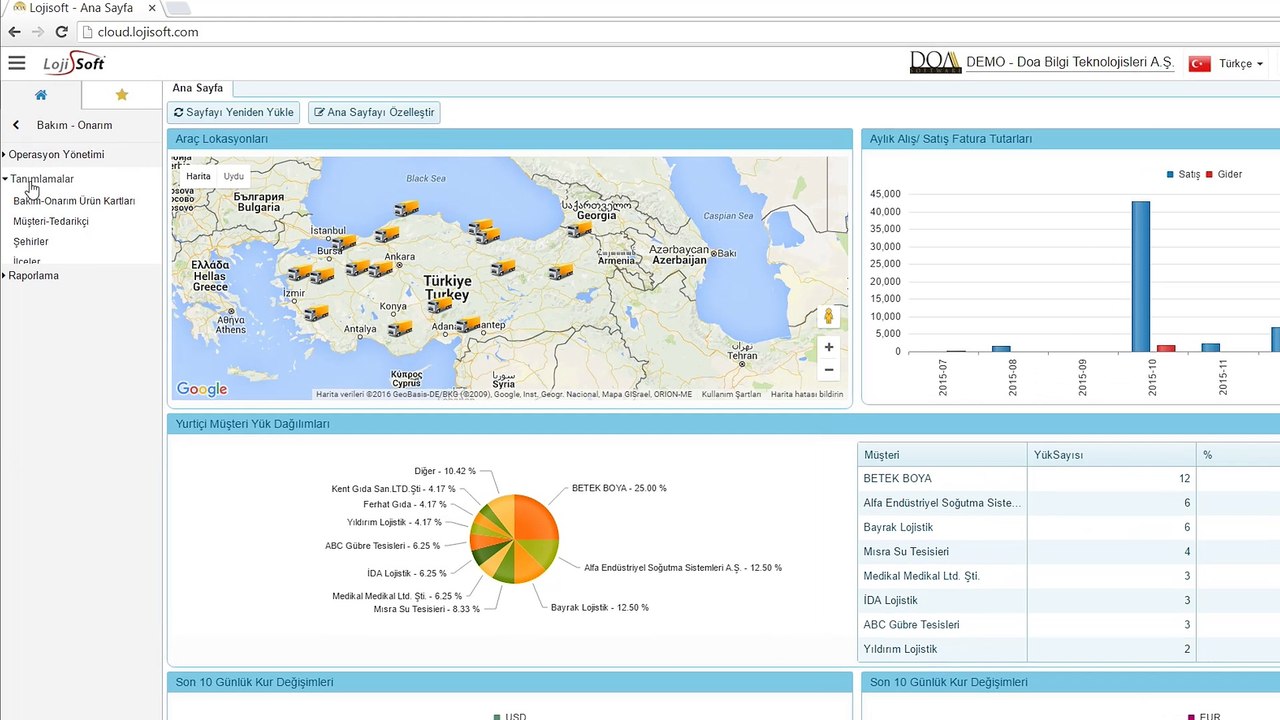Click the DOA company logo
Screen dimensions: 1280x720
point(935,62)
